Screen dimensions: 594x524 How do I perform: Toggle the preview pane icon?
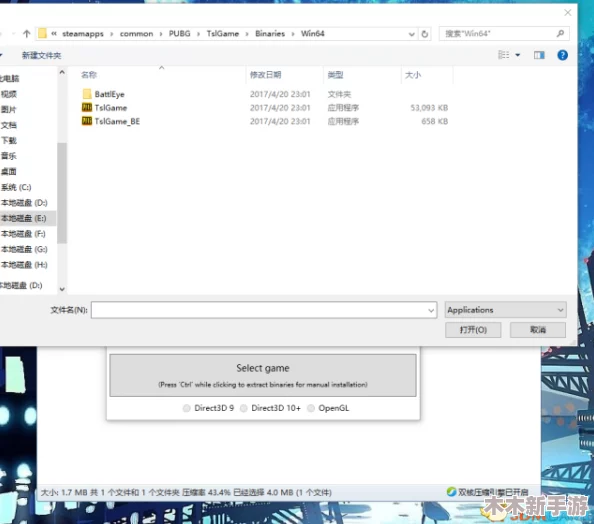click(539, 55)
